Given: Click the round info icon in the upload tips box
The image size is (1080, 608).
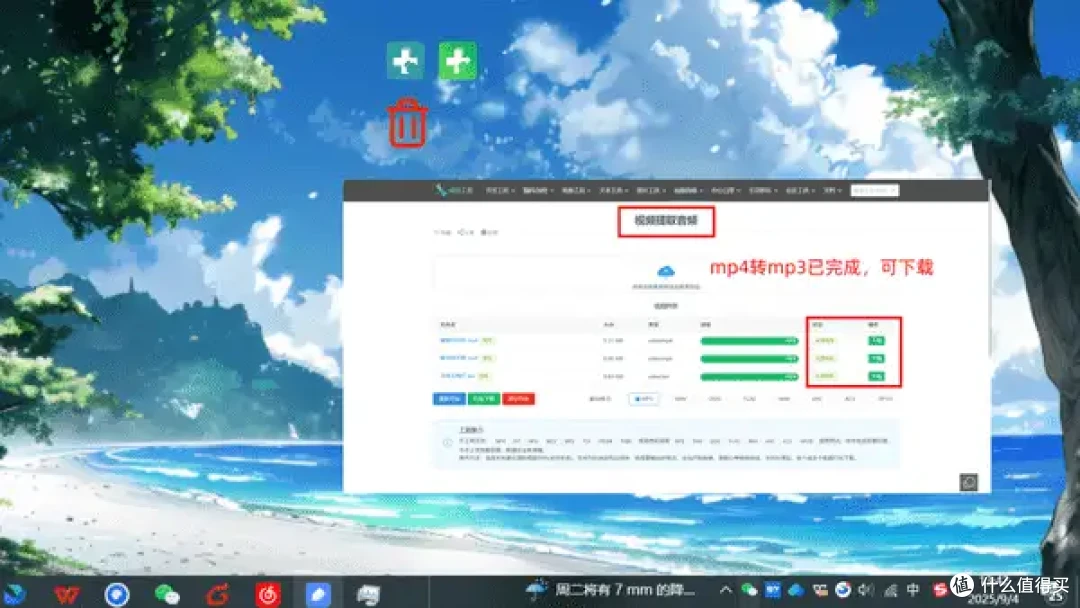Looking at the screenshot, I should [x=447, y=443].
